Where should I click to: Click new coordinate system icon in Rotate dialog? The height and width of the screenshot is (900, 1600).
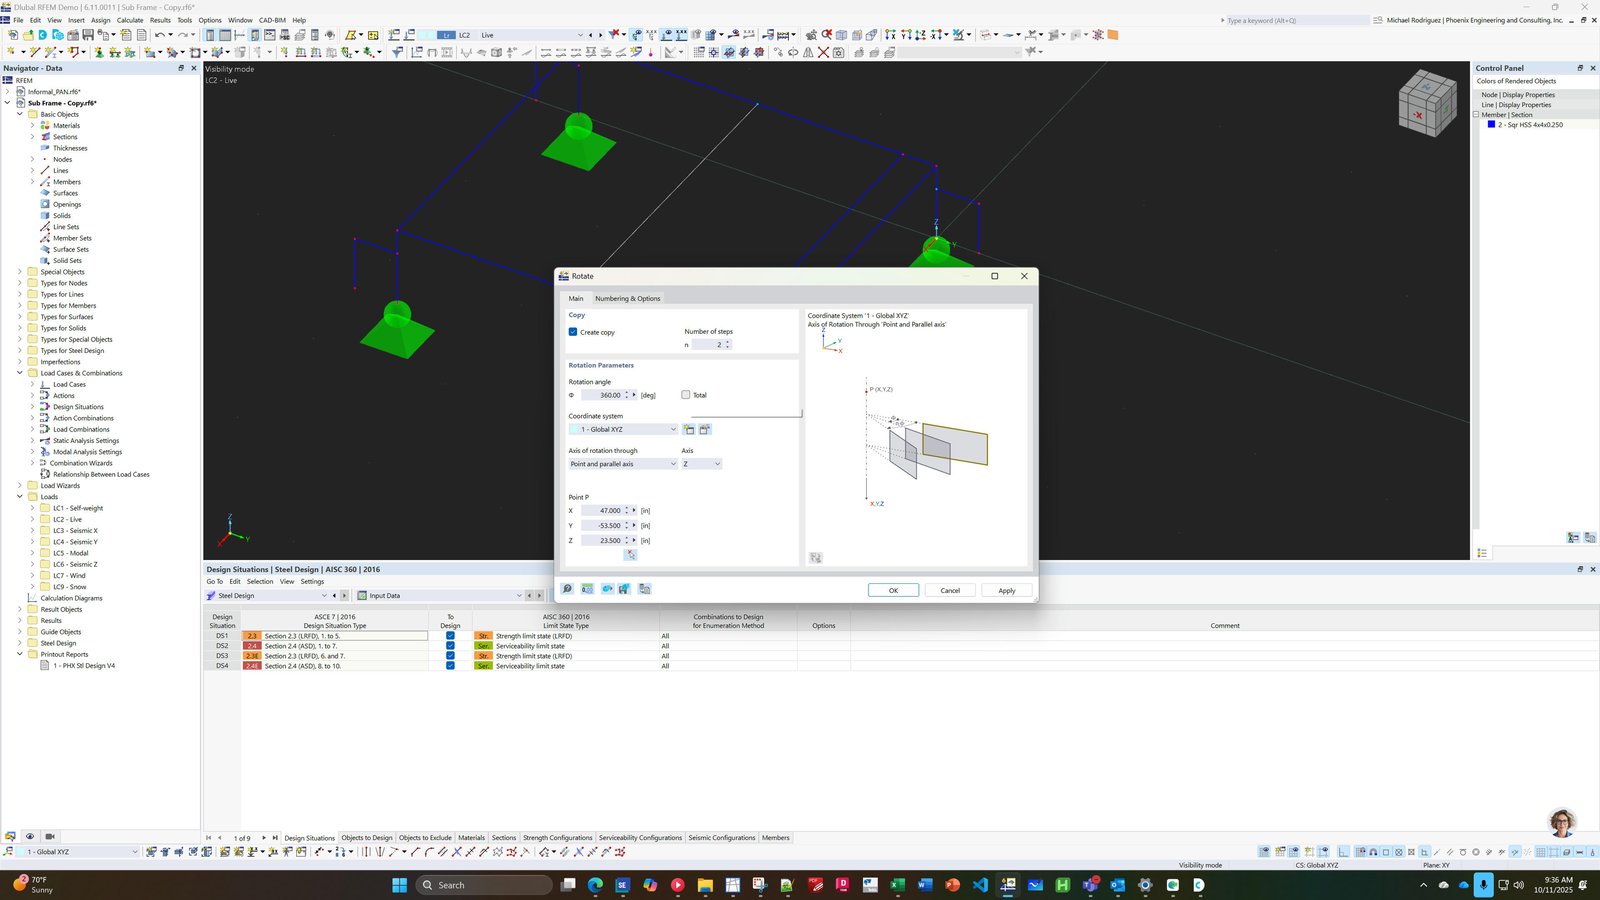point(688,429)
